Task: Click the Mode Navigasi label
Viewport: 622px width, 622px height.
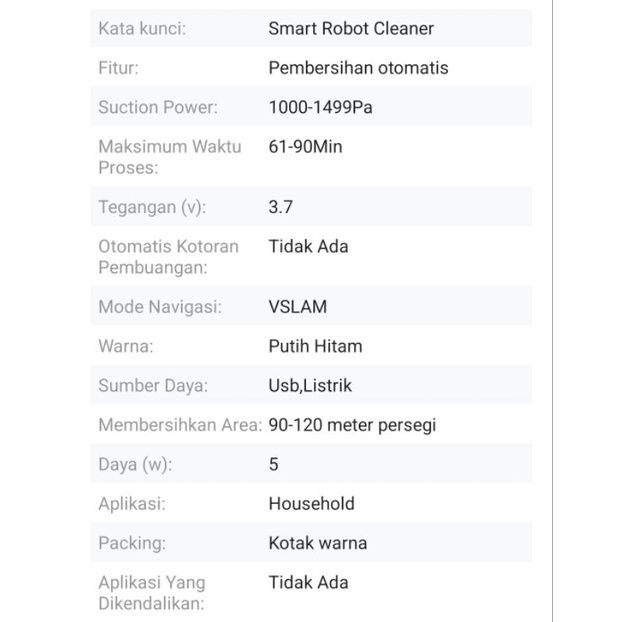Action: 160,307
